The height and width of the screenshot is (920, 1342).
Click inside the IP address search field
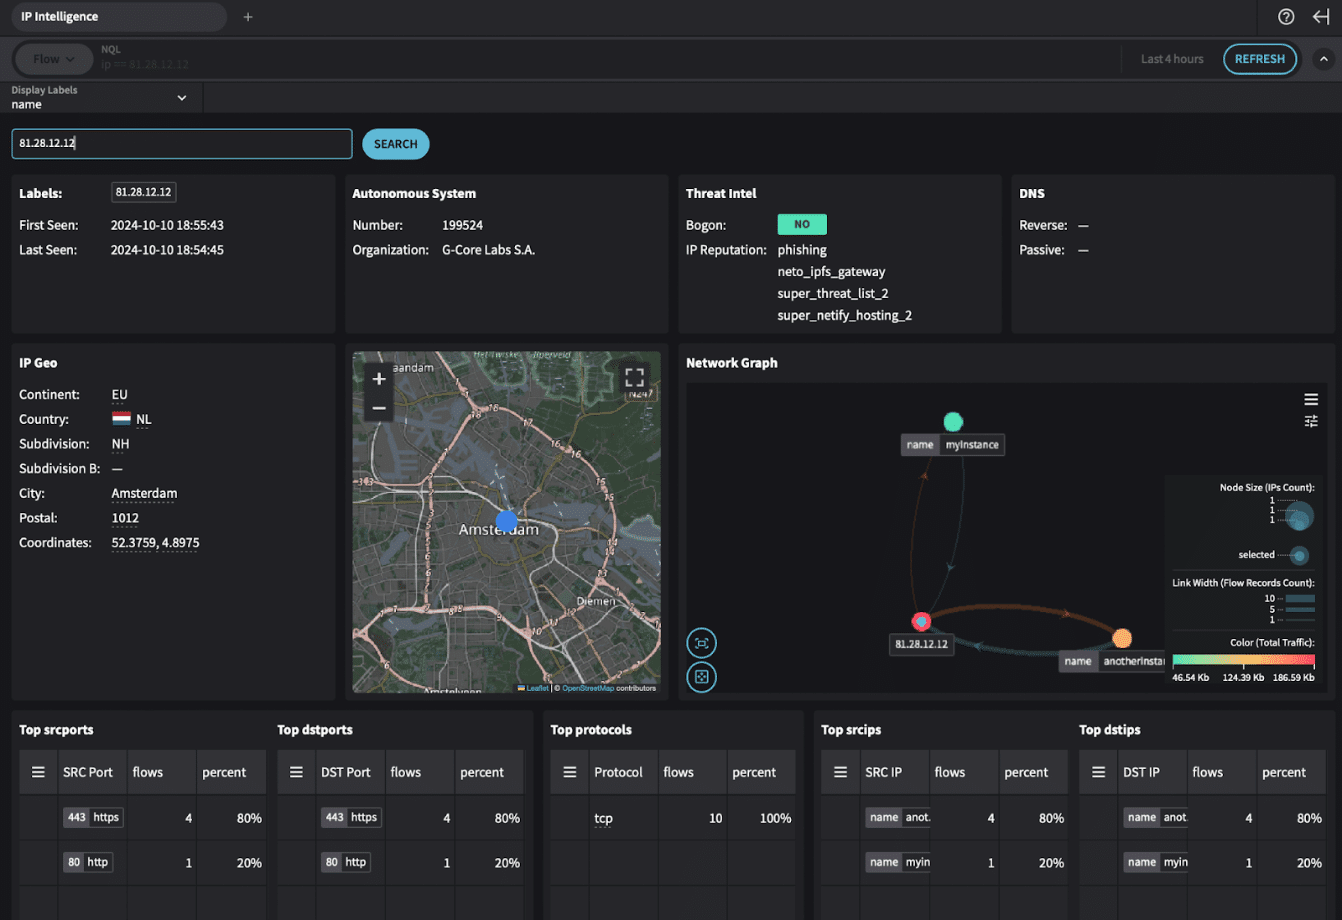181,143
